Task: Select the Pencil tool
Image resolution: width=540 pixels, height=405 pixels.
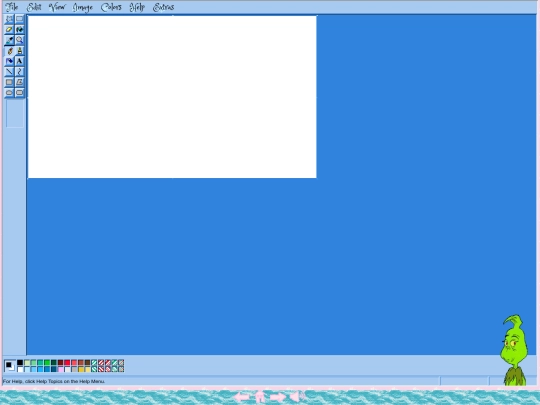Action: pos(9,51)
